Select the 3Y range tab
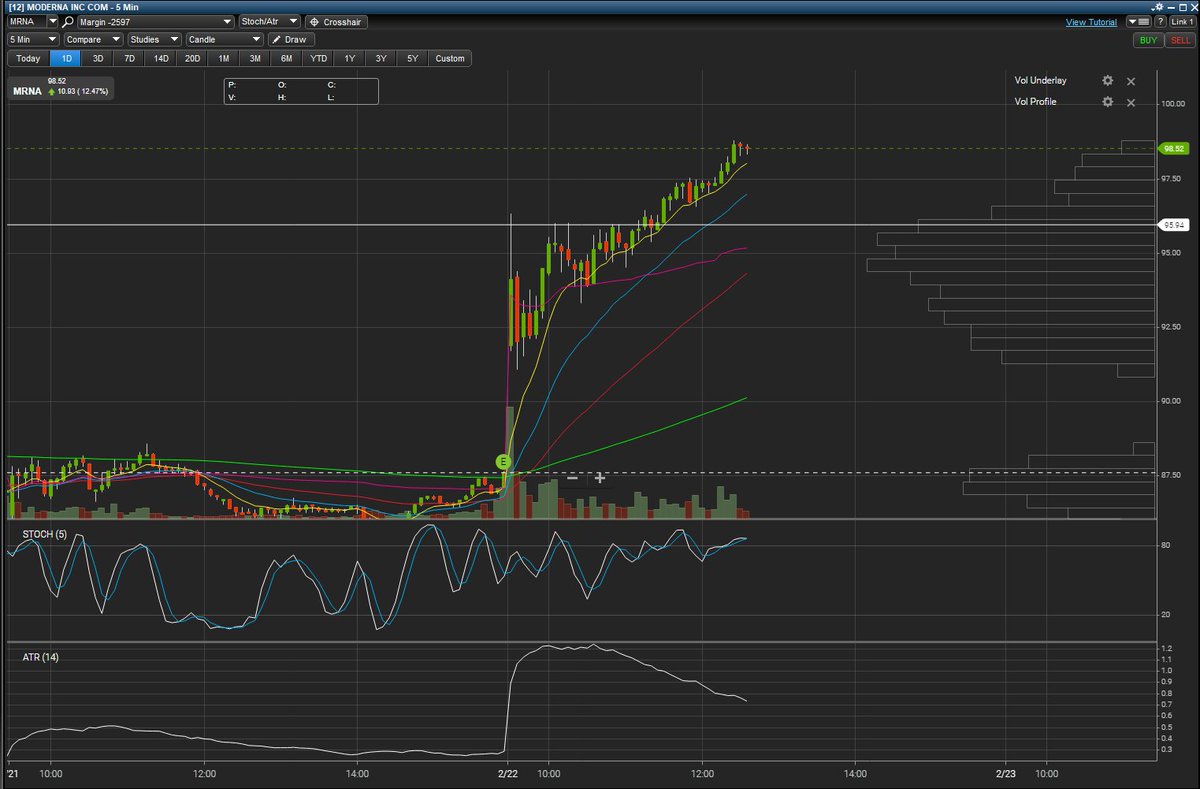The image size is (1200, 789). click(x=381, y=58)
